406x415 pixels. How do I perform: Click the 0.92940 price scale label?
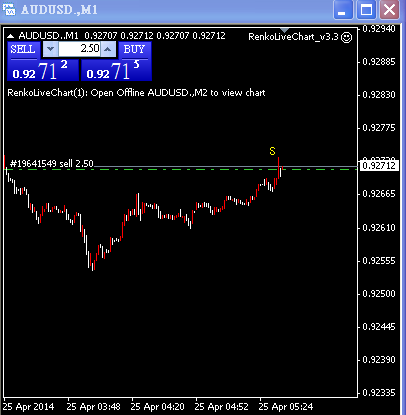tap(378, 29)
